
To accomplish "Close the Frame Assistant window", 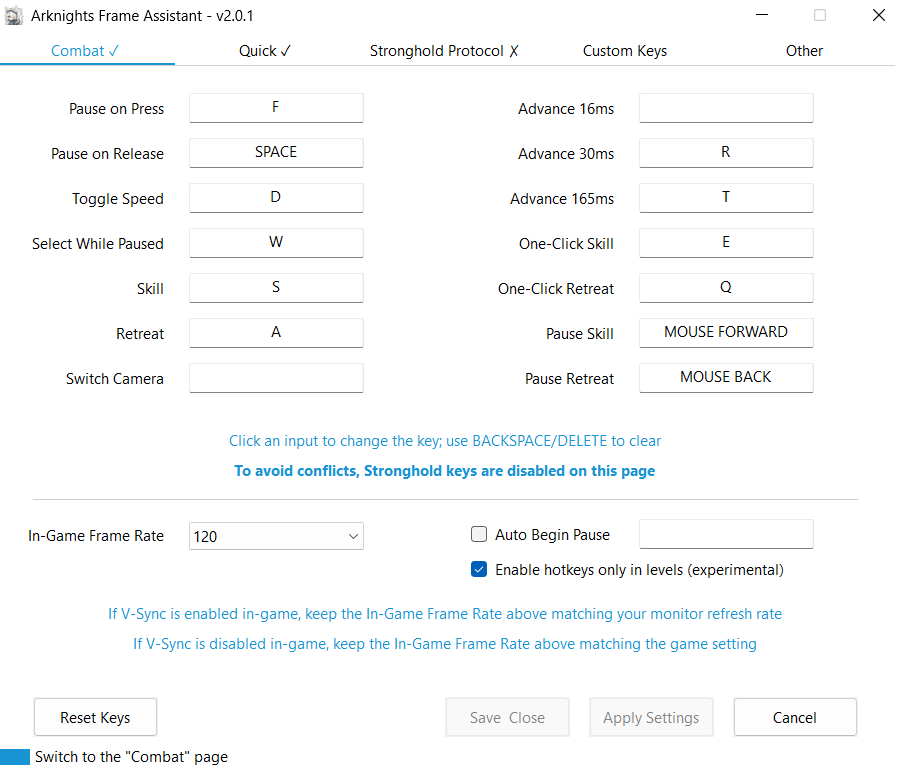I will [x=878, y=15].
